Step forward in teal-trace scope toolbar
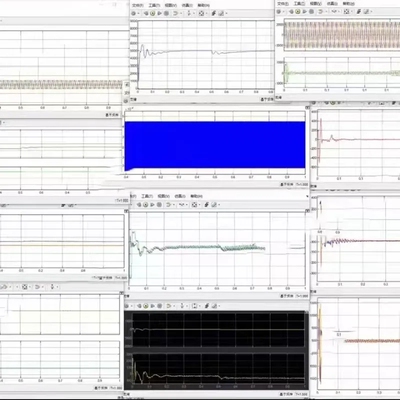 coord(152,205)
